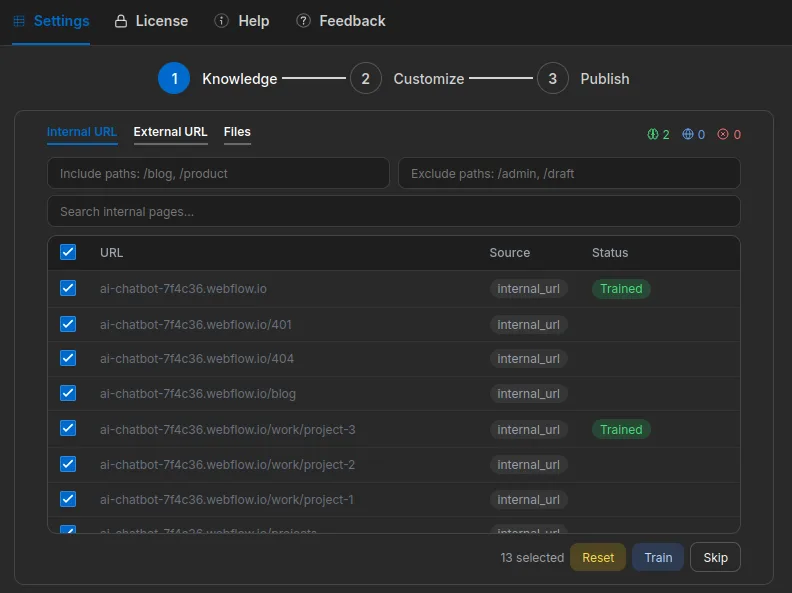This screenshot has height=593, width=792.
Task: Click the 13 selected label
Action: coord(532,558)
